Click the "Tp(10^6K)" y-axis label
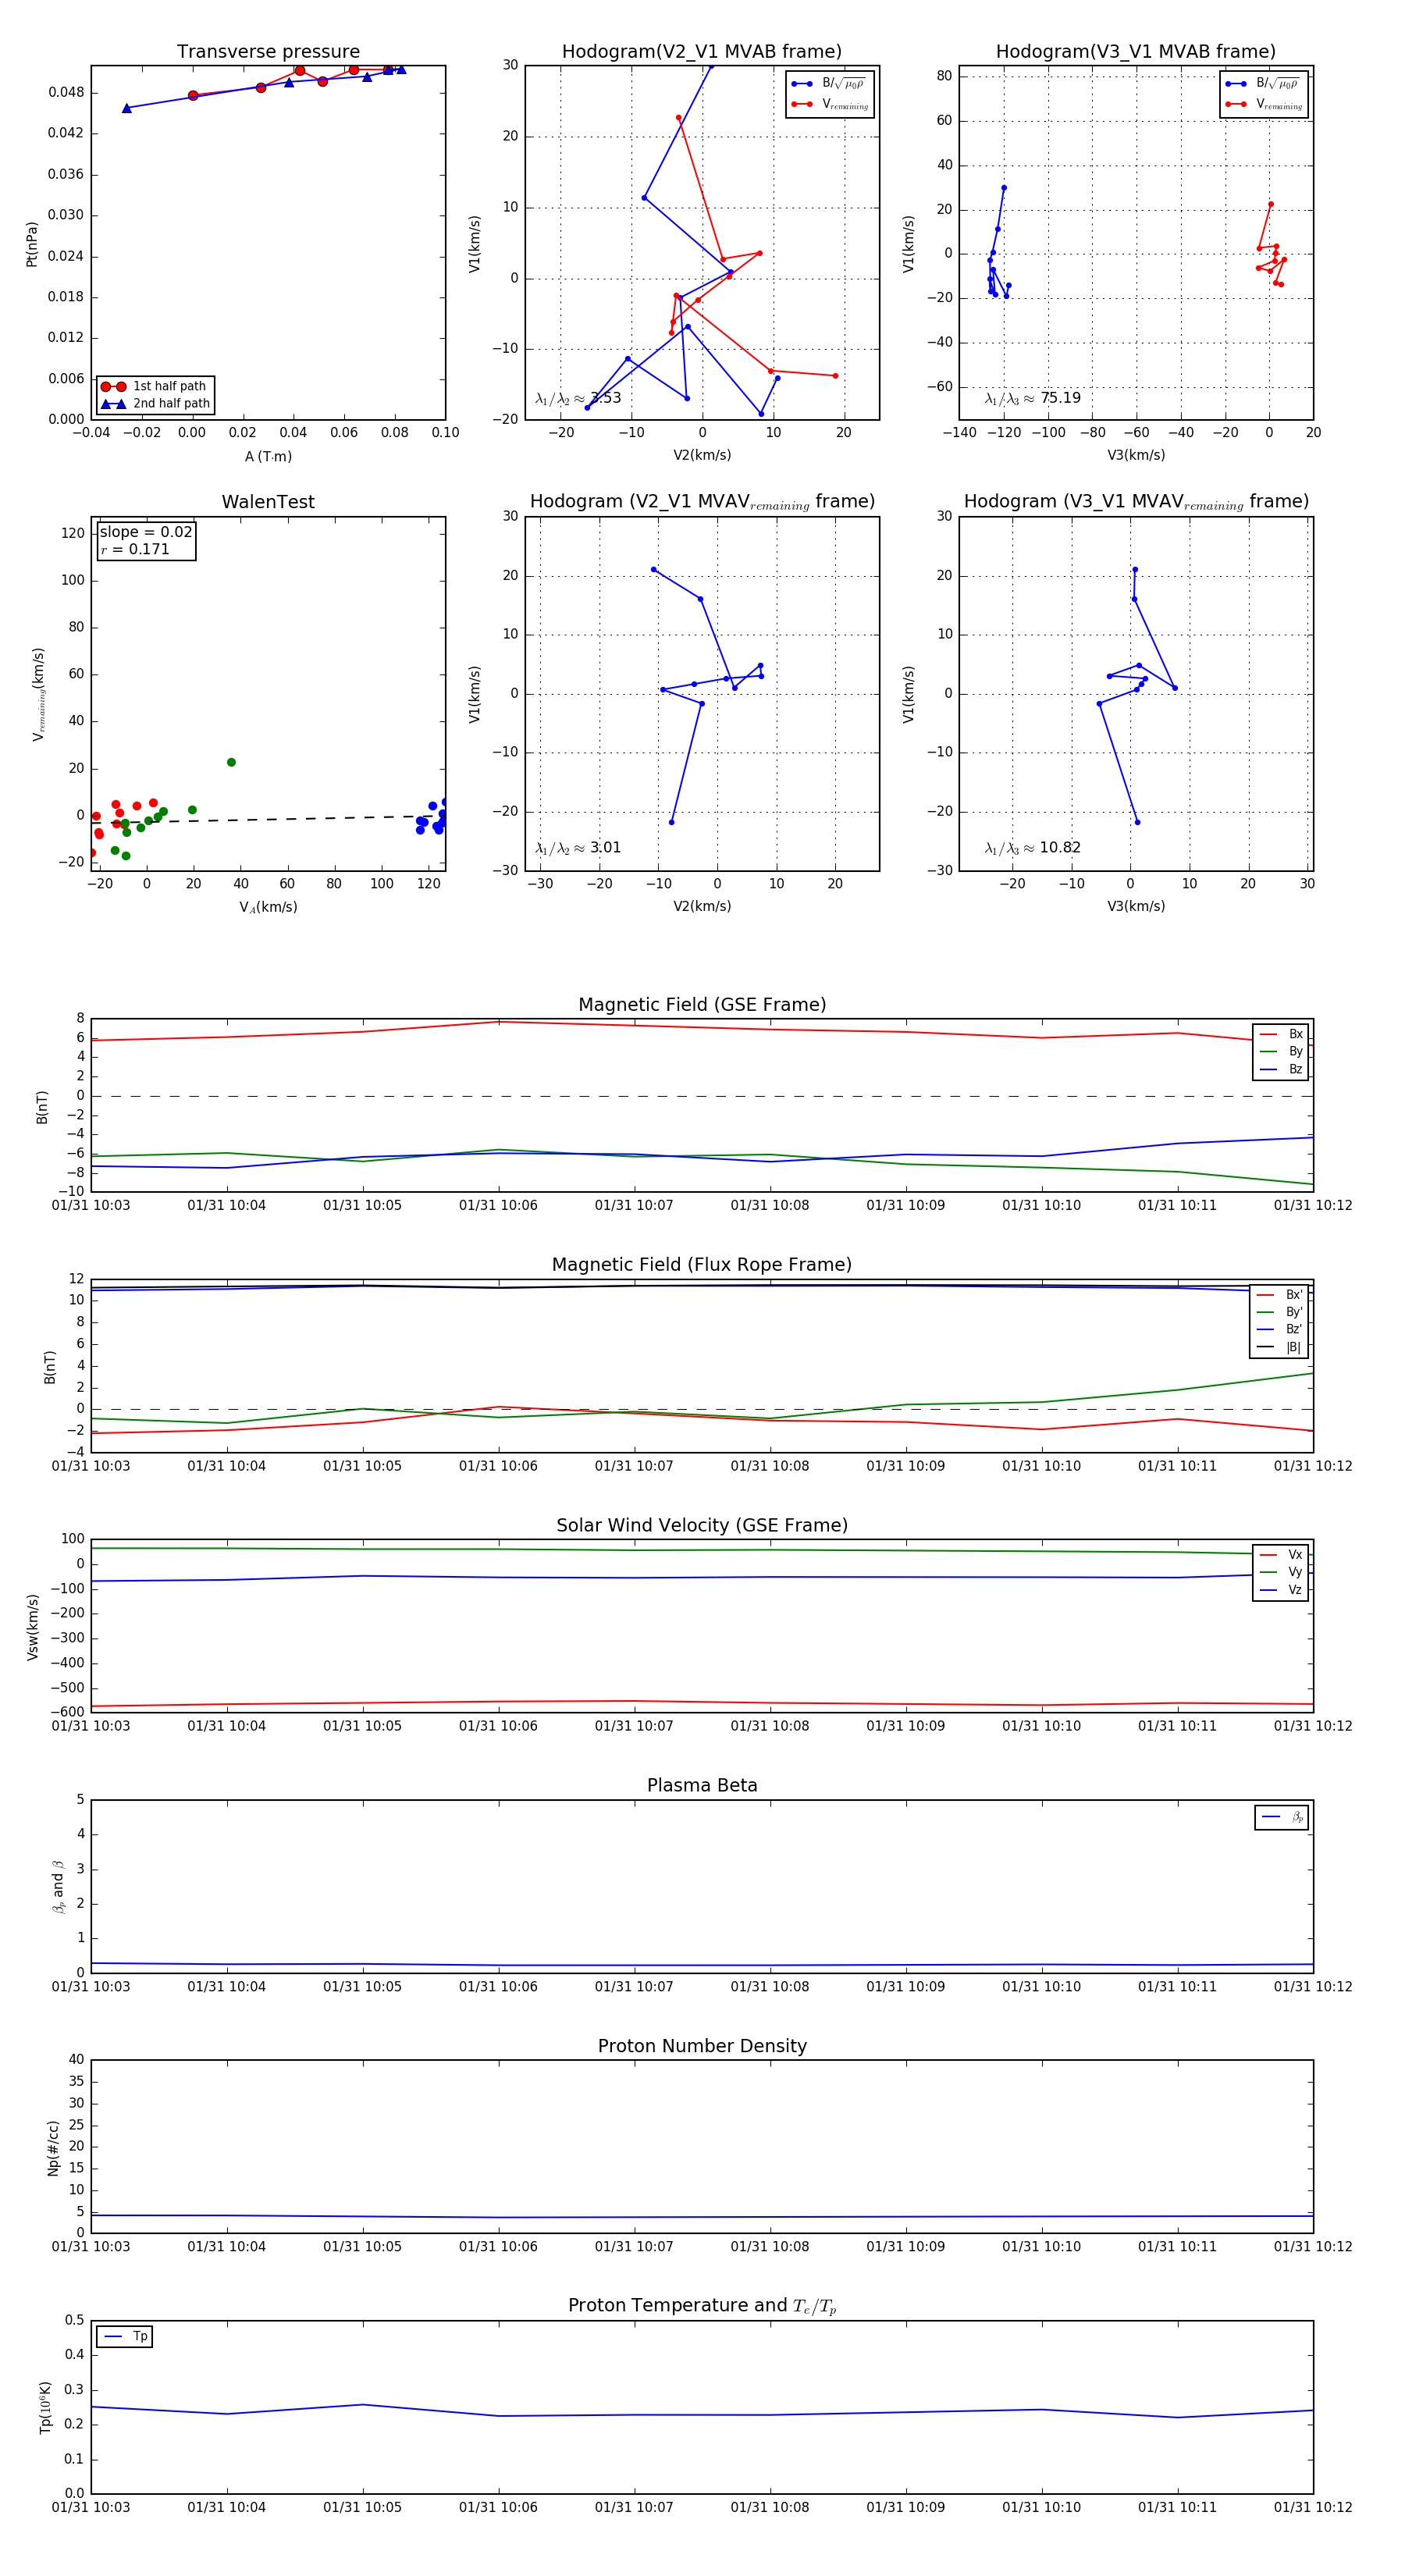This screenshot has height=2576, width=1405. (45, 2408)
